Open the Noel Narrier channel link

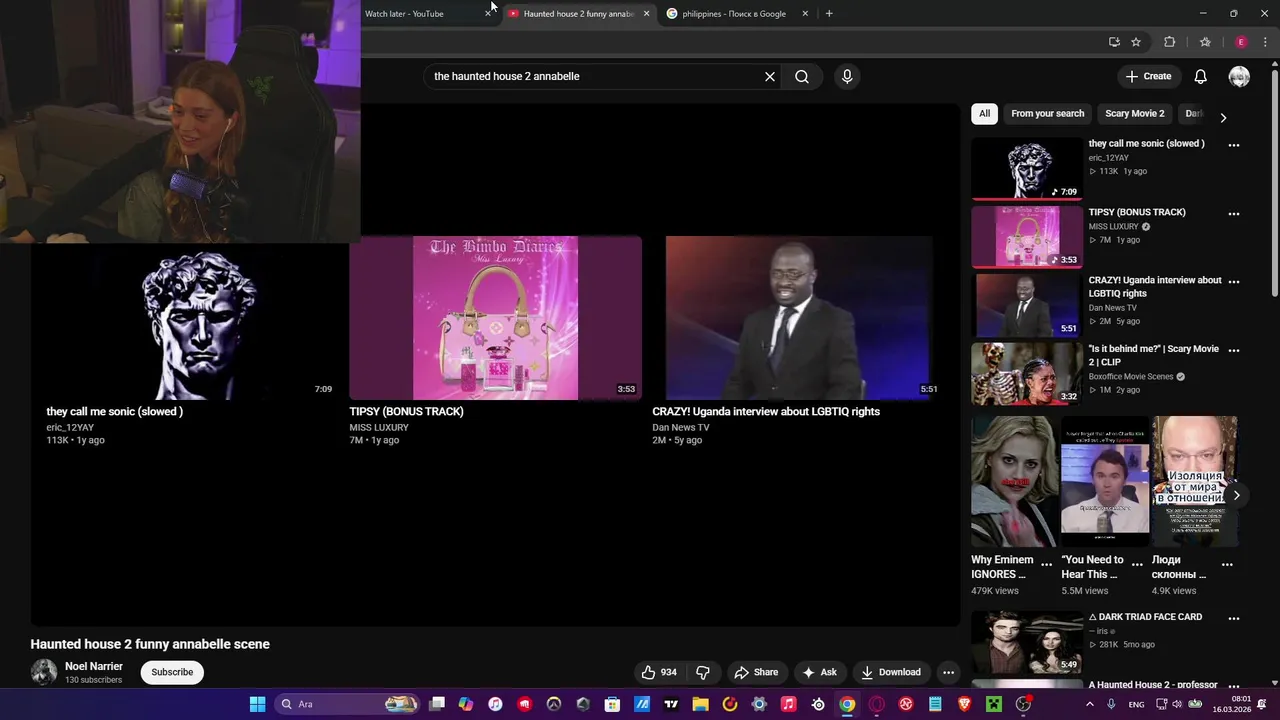[x=94, y=666]
